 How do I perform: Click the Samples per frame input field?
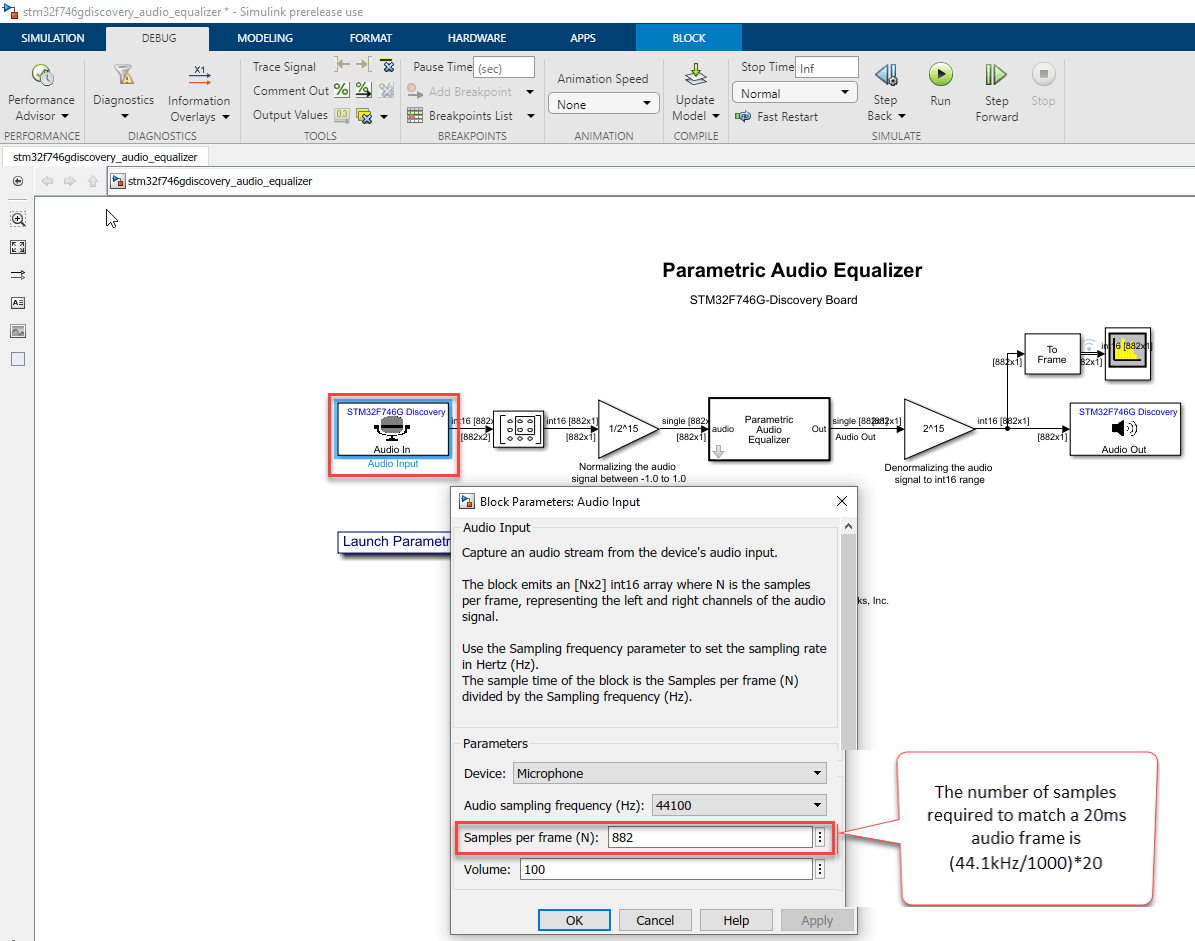[x=709, y=837]
